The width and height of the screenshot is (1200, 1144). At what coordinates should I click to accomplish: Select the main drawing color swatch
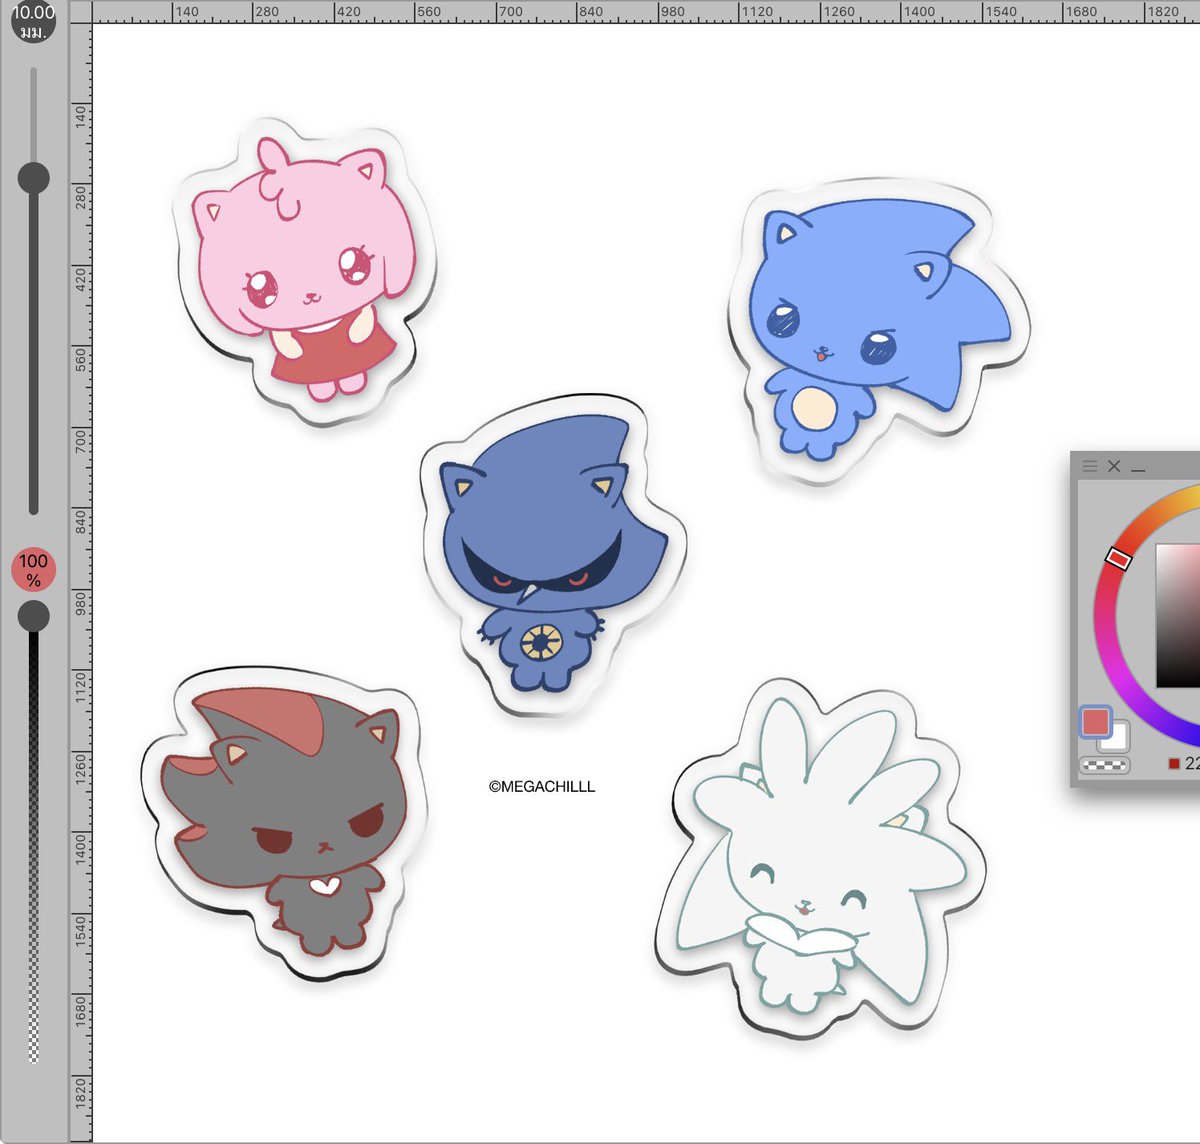click(1097, 722)
